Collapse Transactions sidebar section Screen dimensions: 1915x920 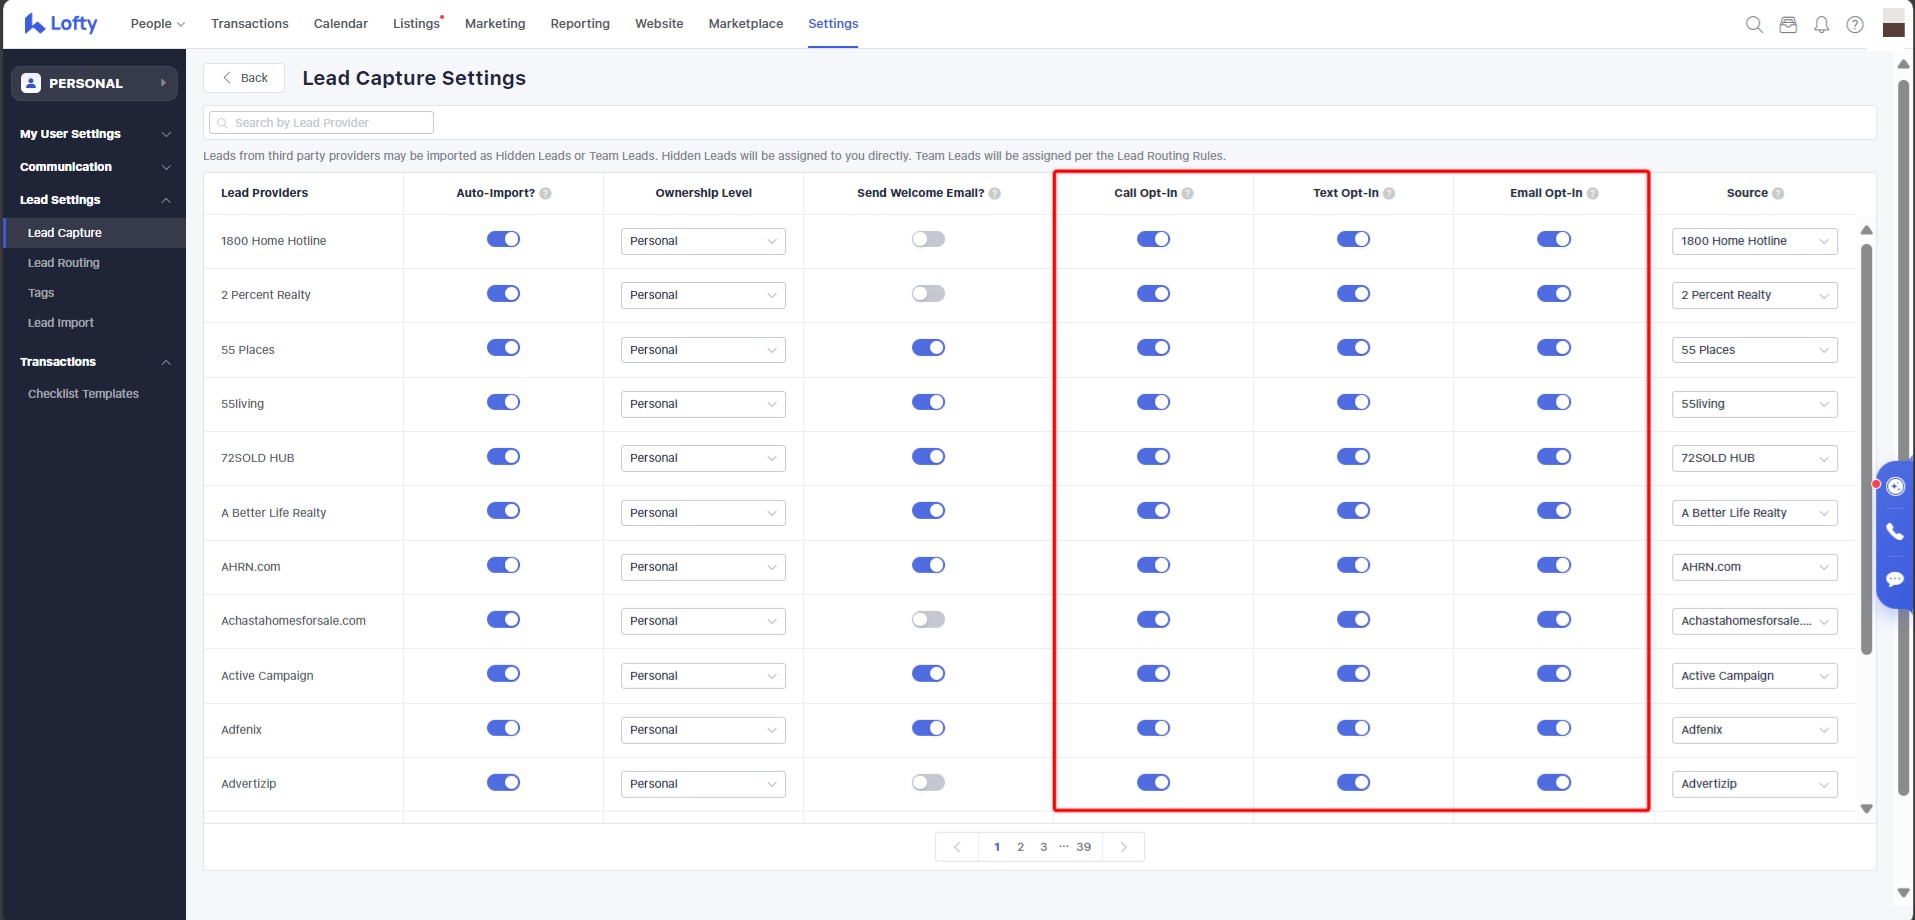[x=94, y=362]
